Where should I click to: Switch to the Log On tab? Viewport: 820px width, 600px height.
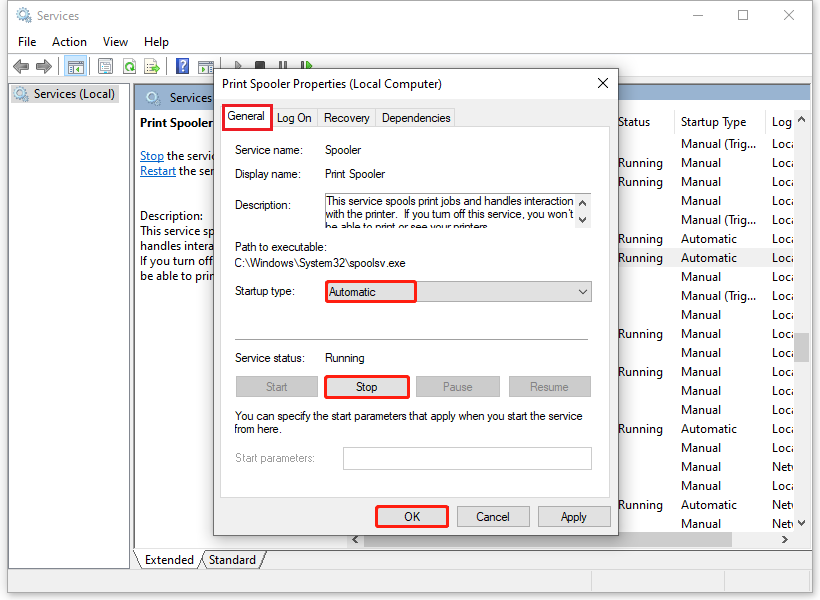[x=294, y=118]
